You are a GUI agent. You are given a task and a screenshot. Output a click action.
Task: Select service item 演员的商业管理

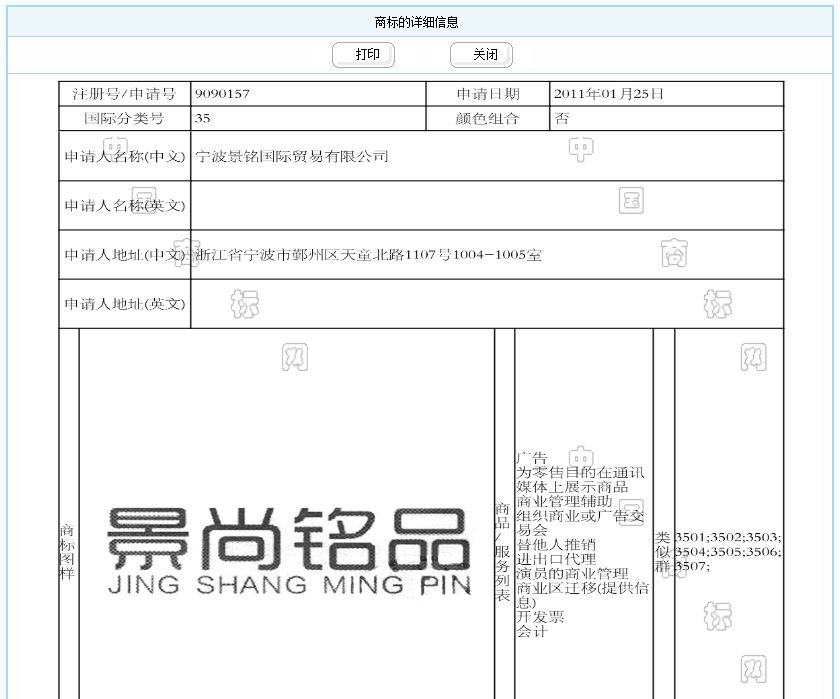572,574
